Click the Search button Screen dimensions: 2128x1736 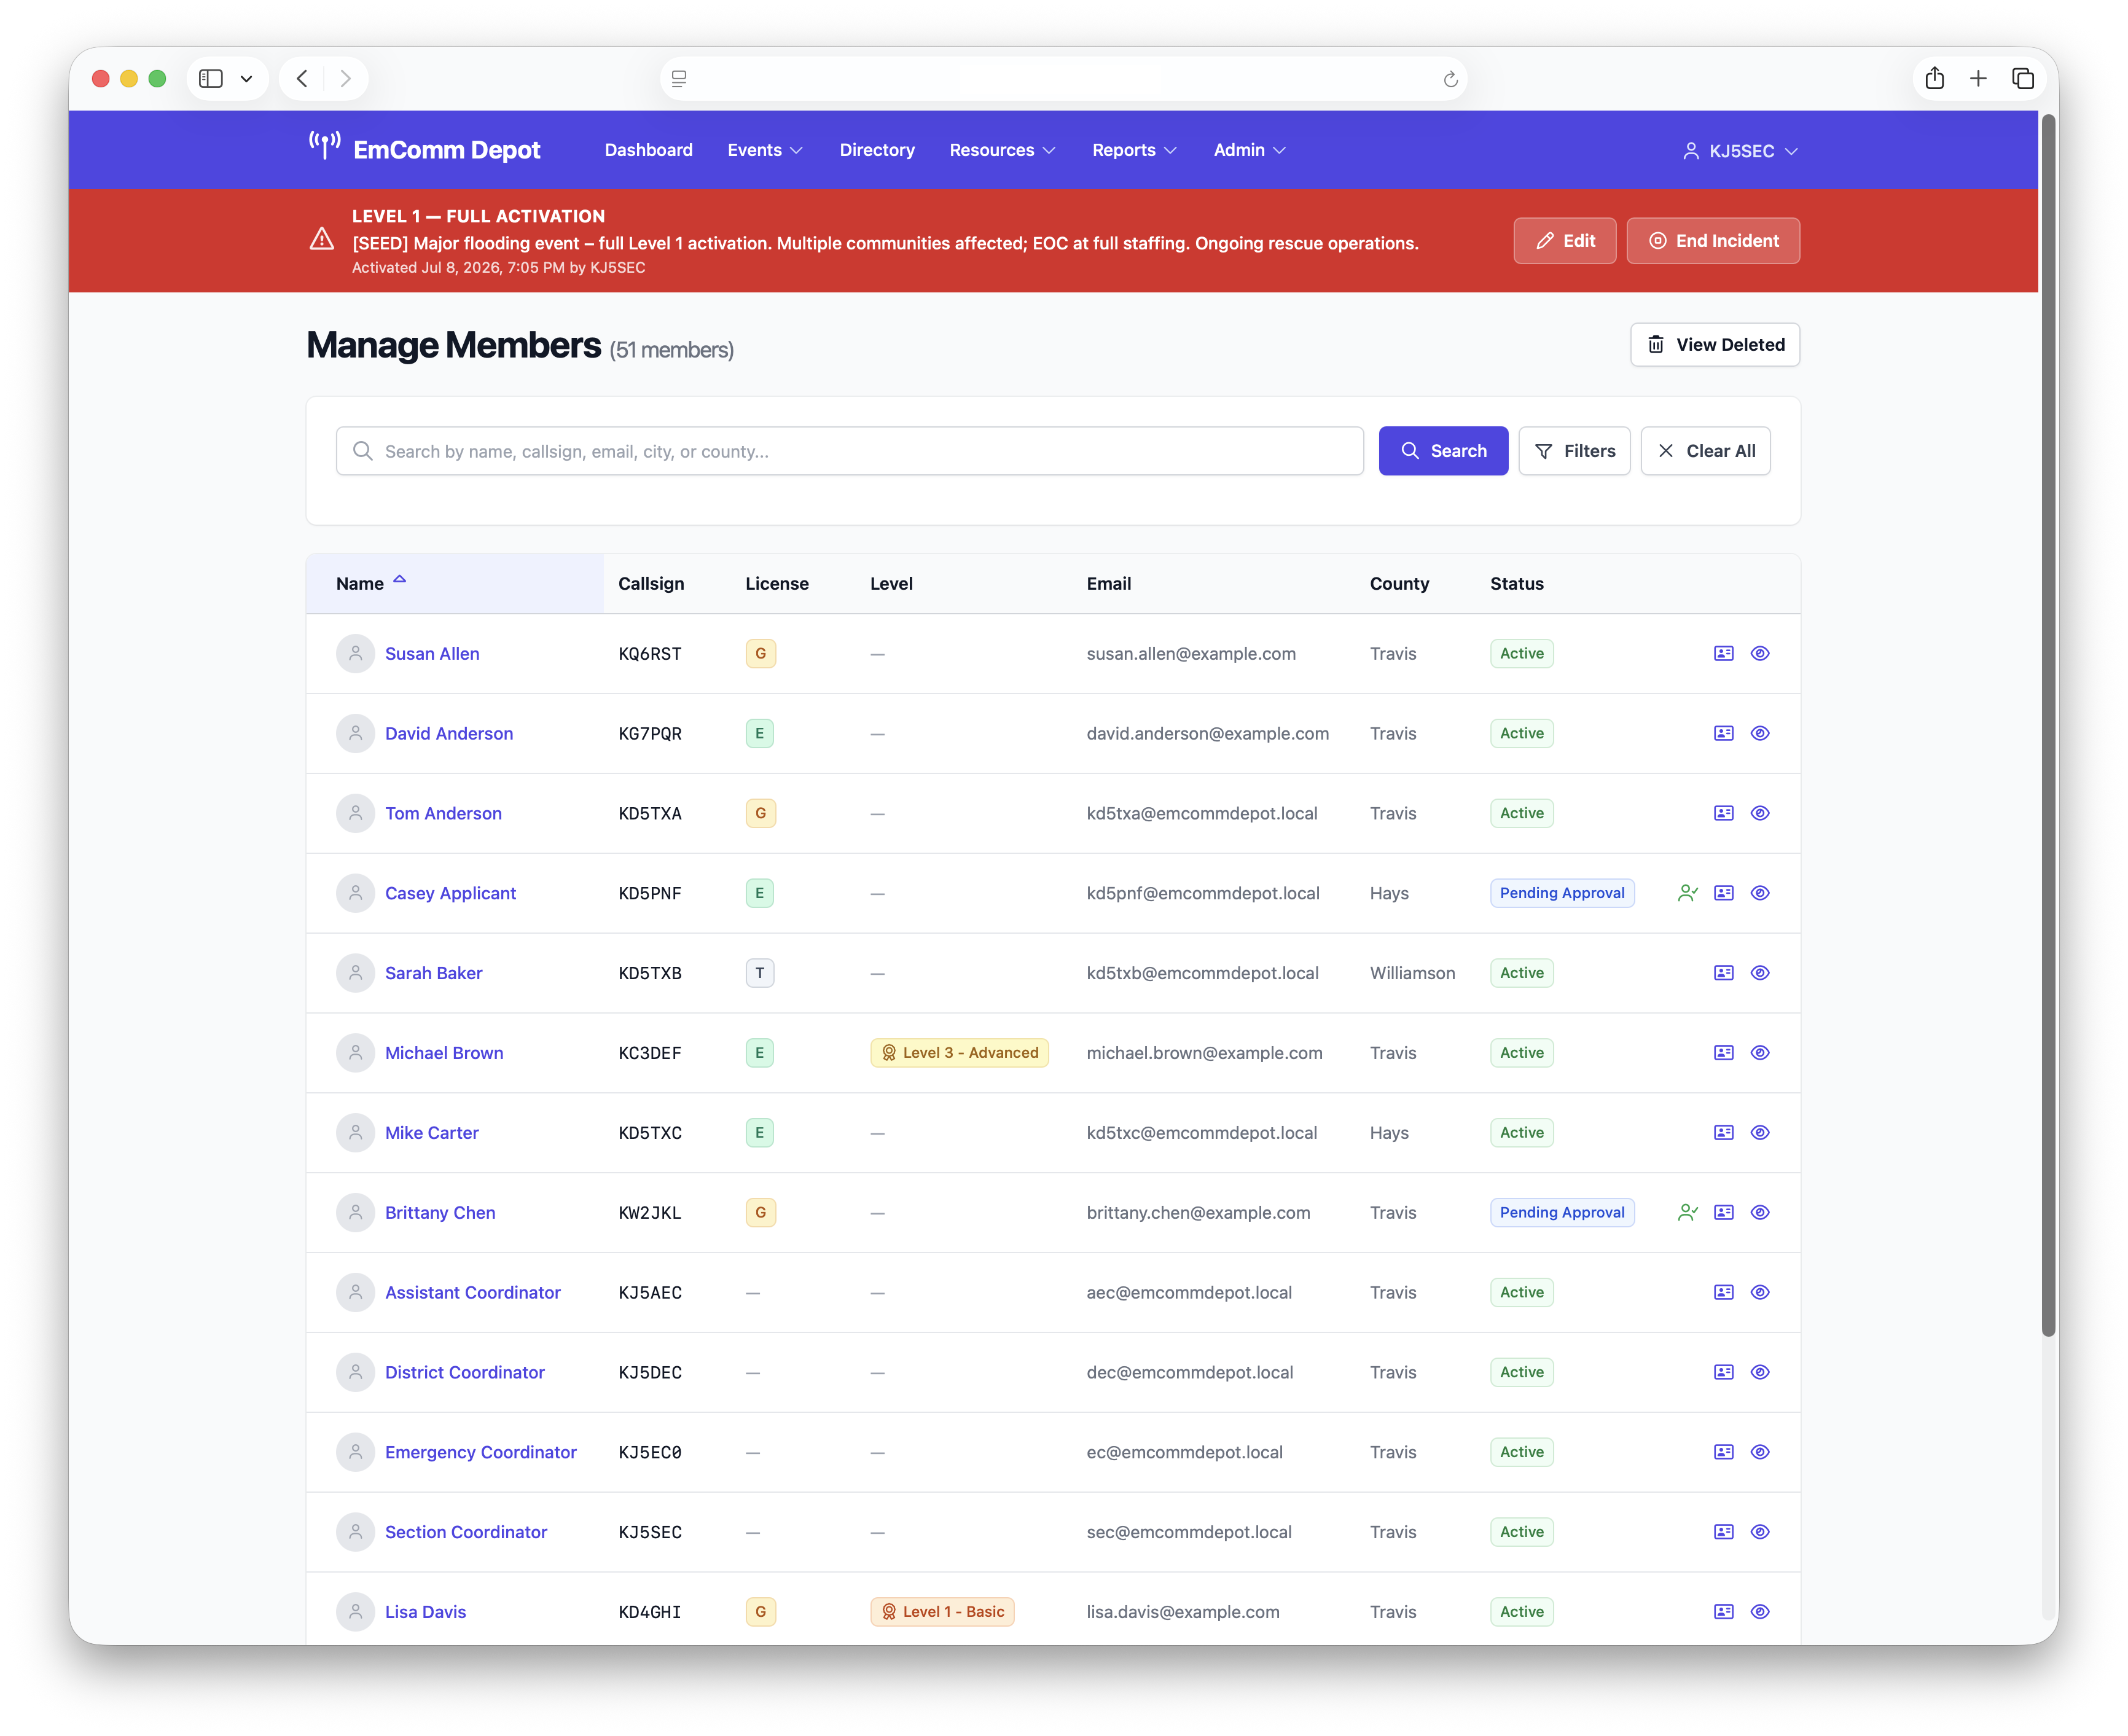coord(1443,451)
